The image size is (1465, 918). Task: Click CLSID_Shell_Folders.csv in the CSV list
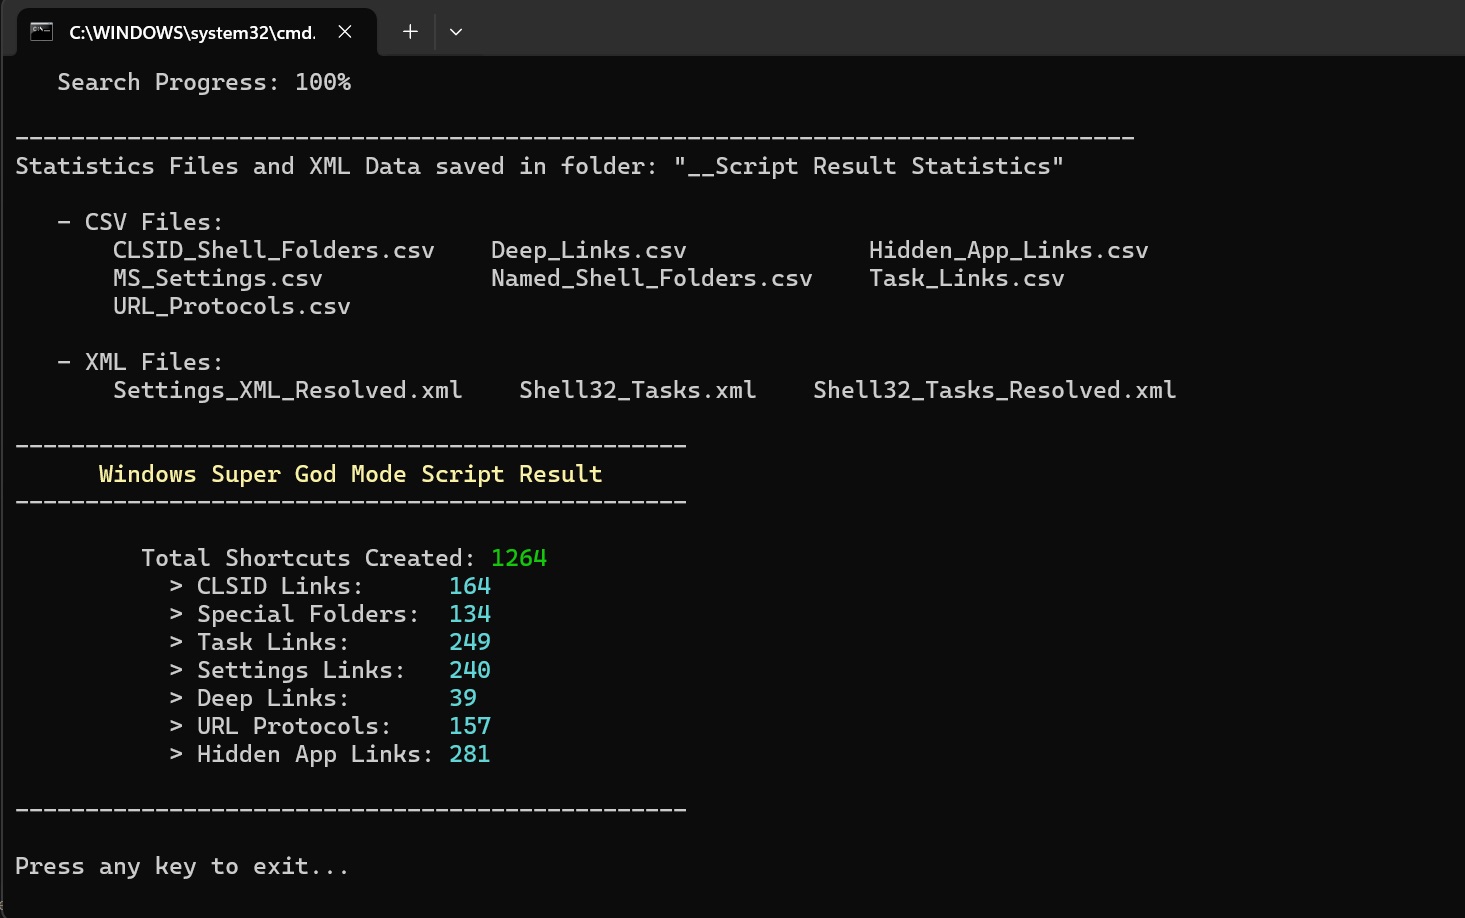(273, 249)
